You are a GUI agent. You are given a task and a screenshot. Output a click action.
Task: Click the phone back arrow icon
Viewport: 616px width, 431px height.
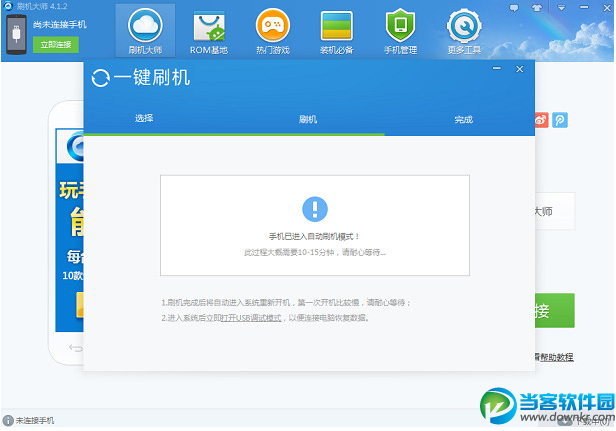coord(75,348)
